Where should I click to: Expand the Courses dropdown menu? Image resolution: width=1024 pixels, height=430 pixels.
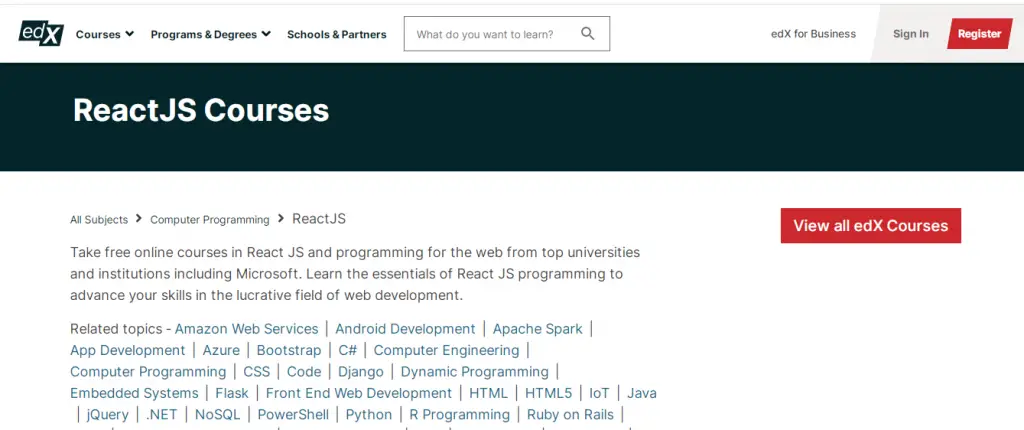coord(104,34)
